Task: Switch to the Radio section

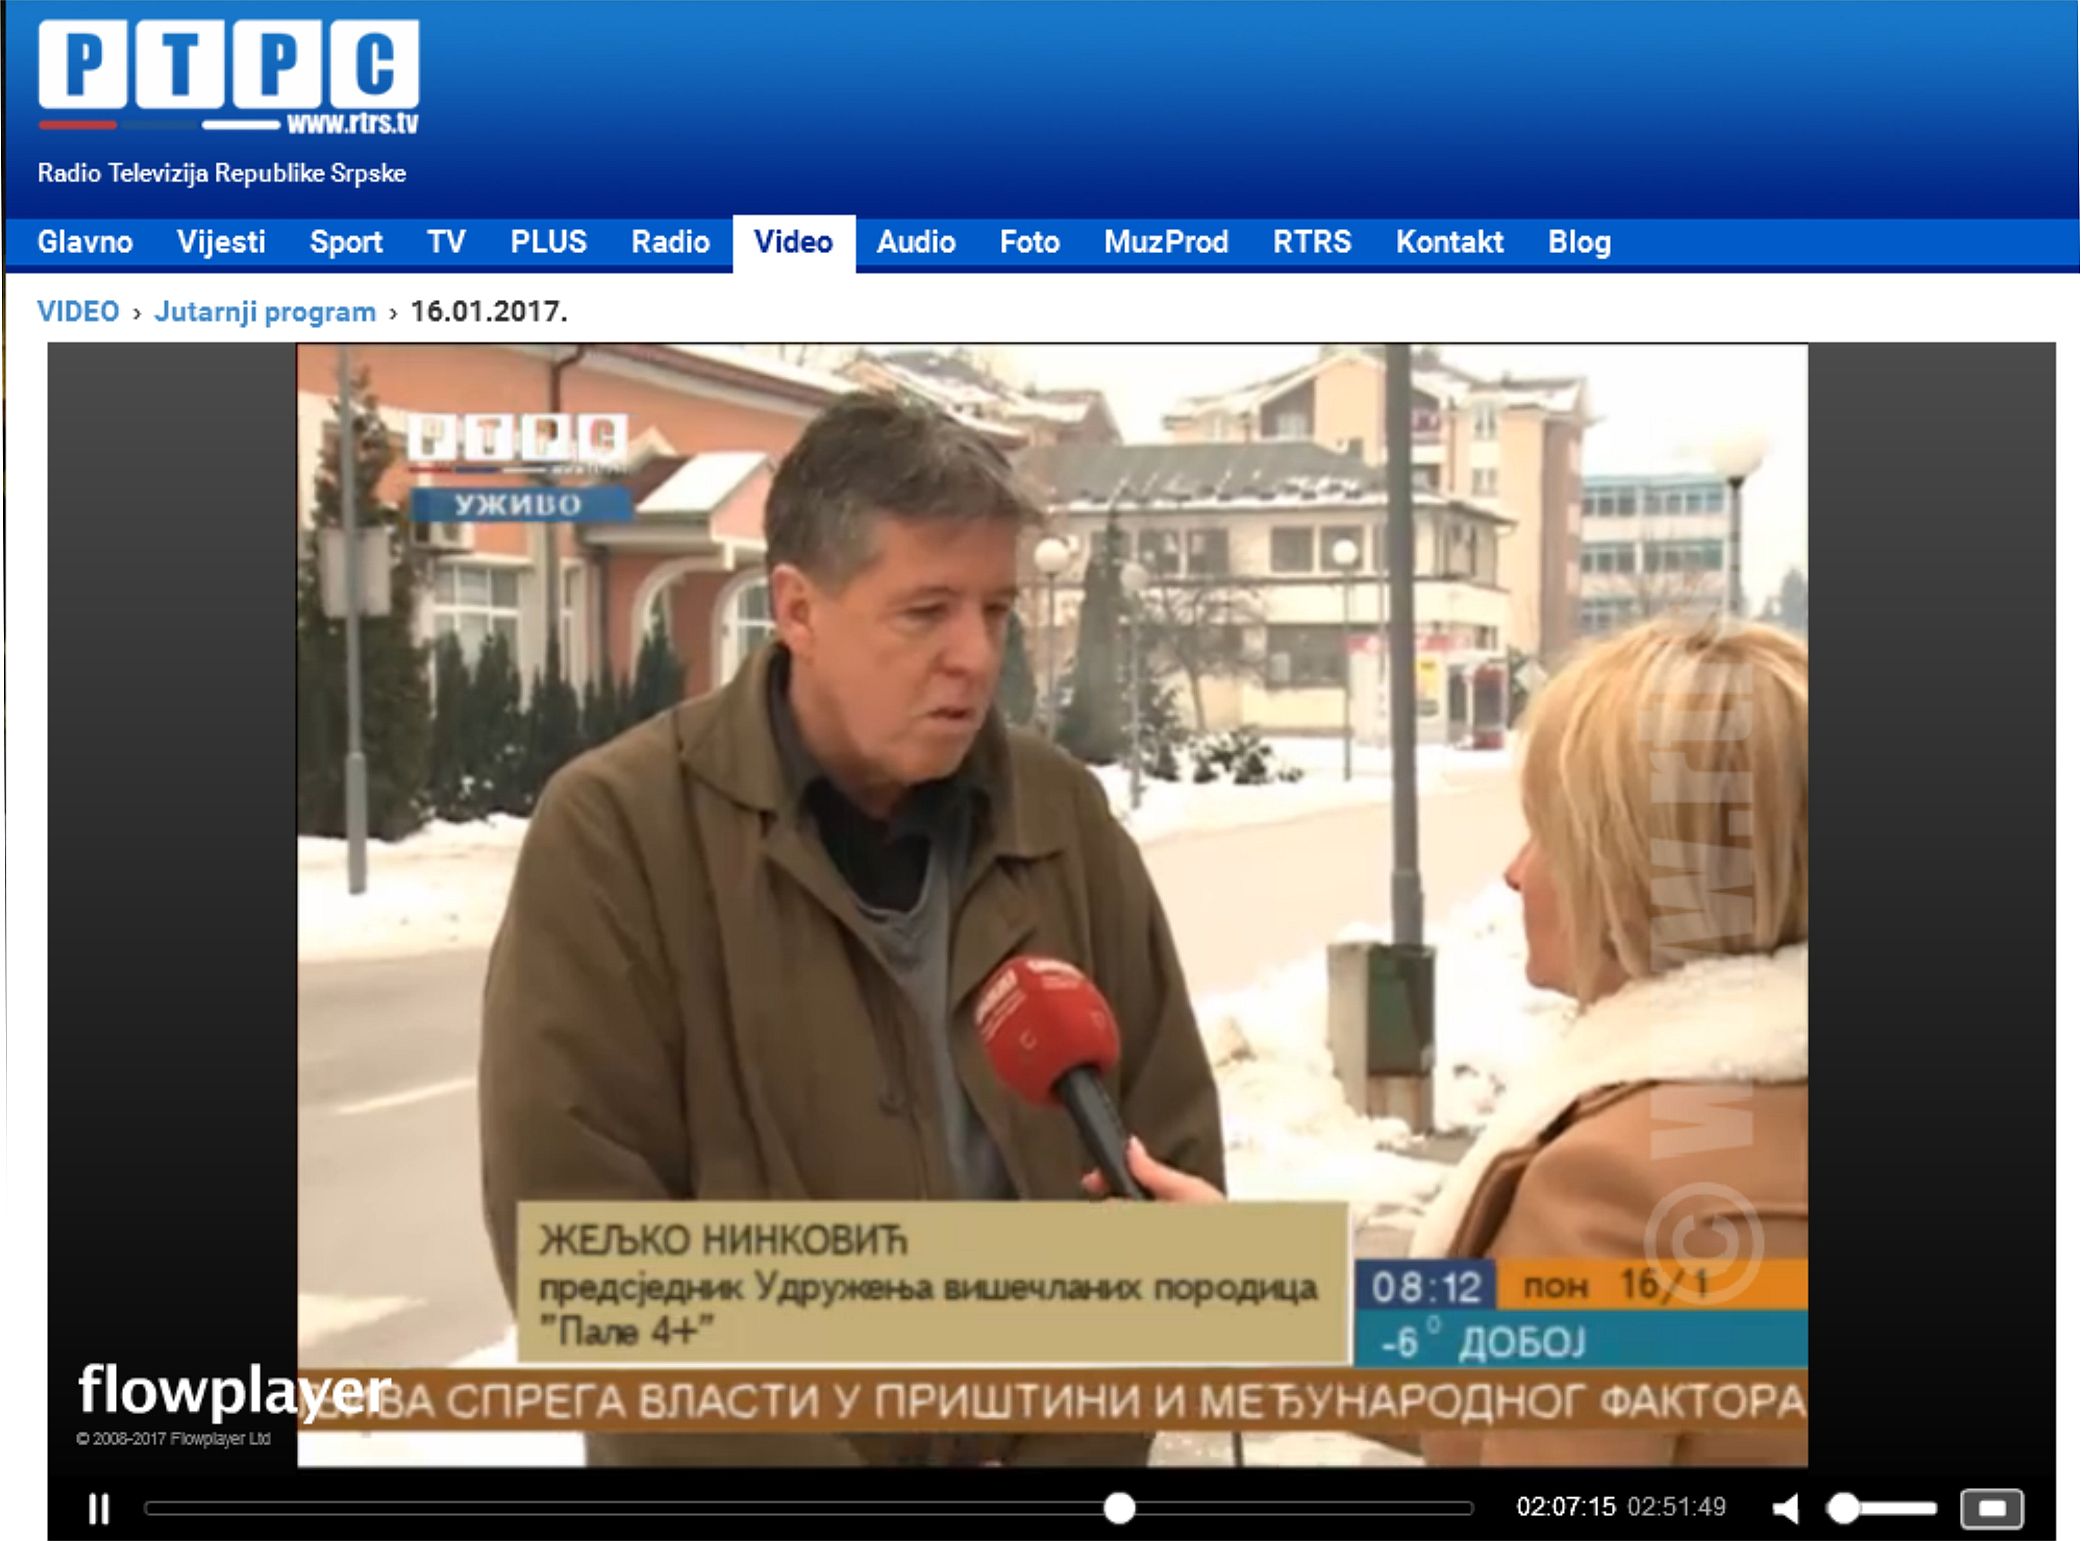Action: click(x=670, y=242)
